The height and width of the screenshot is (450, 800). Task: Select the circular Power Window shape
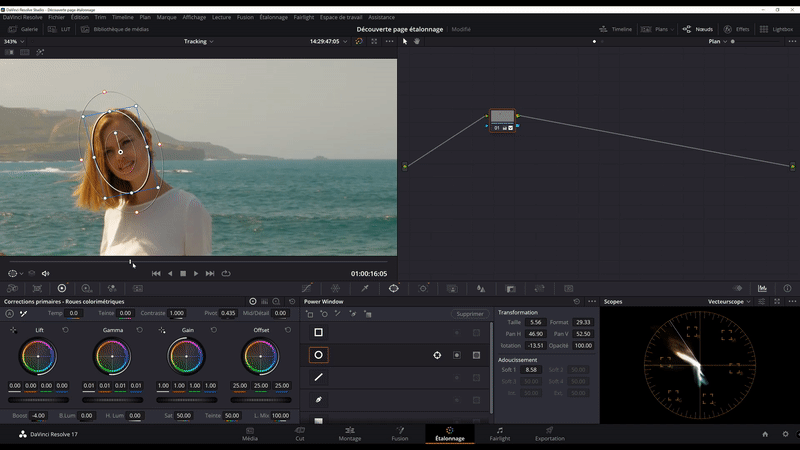(x=318, y=355)
